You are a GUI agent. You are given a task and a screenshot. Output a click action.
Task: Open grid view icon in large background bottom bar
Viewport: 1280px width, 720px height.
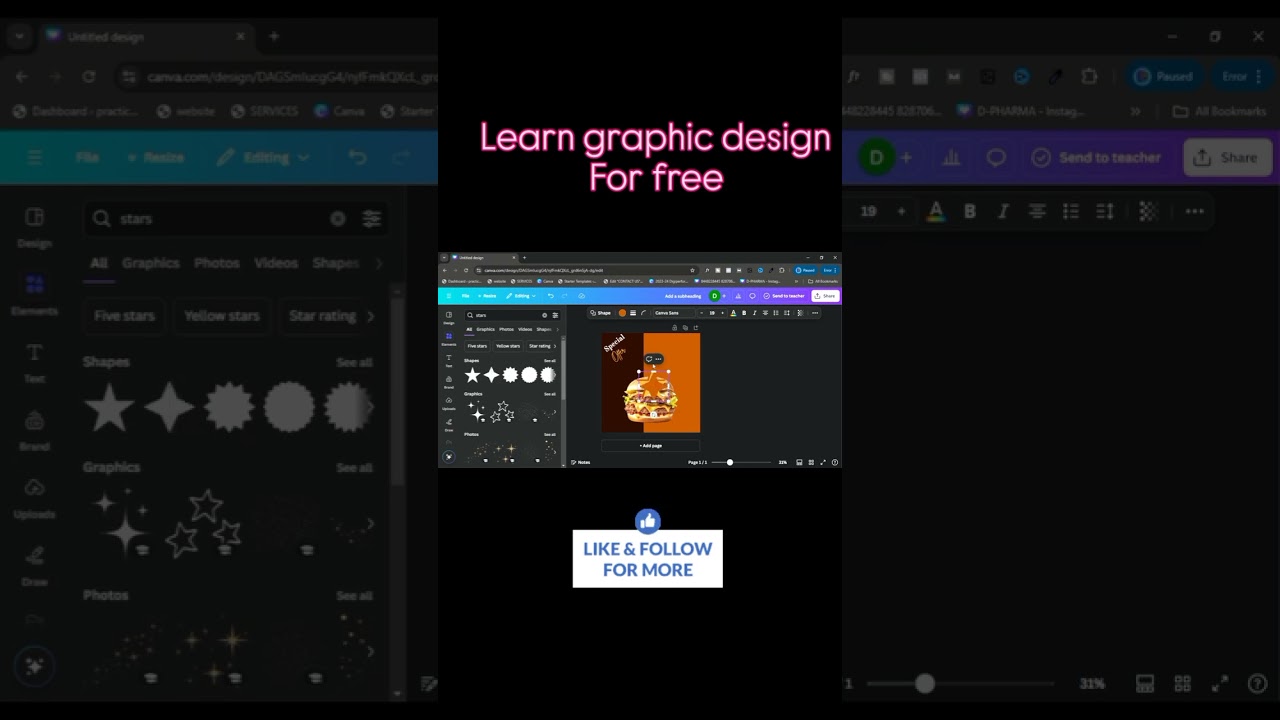(x=1183, y=684)
